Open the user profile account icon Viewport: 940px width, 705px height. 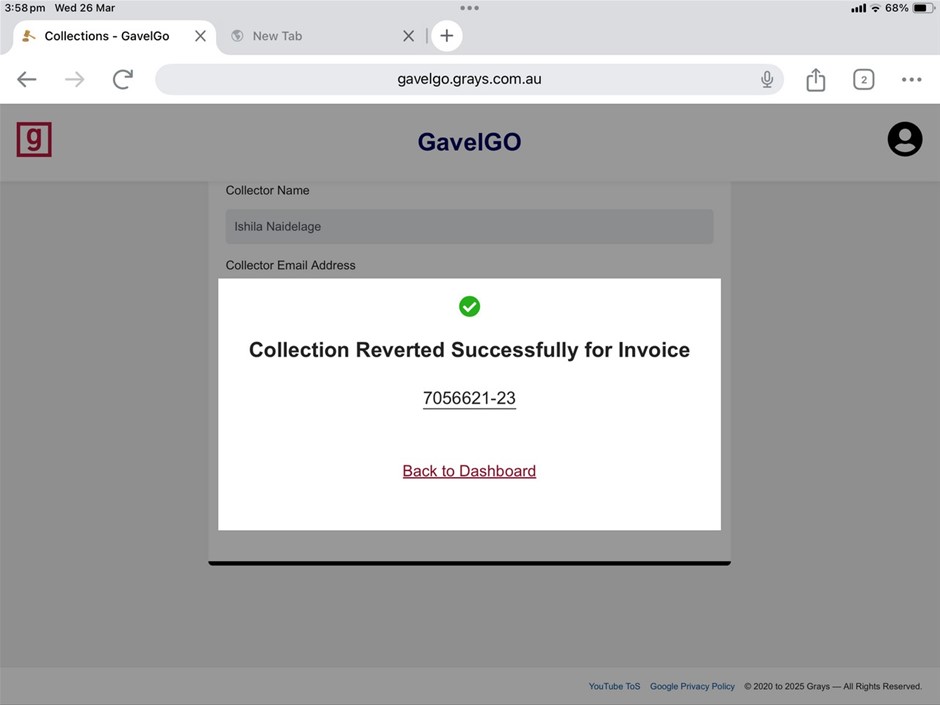[904, 139]
